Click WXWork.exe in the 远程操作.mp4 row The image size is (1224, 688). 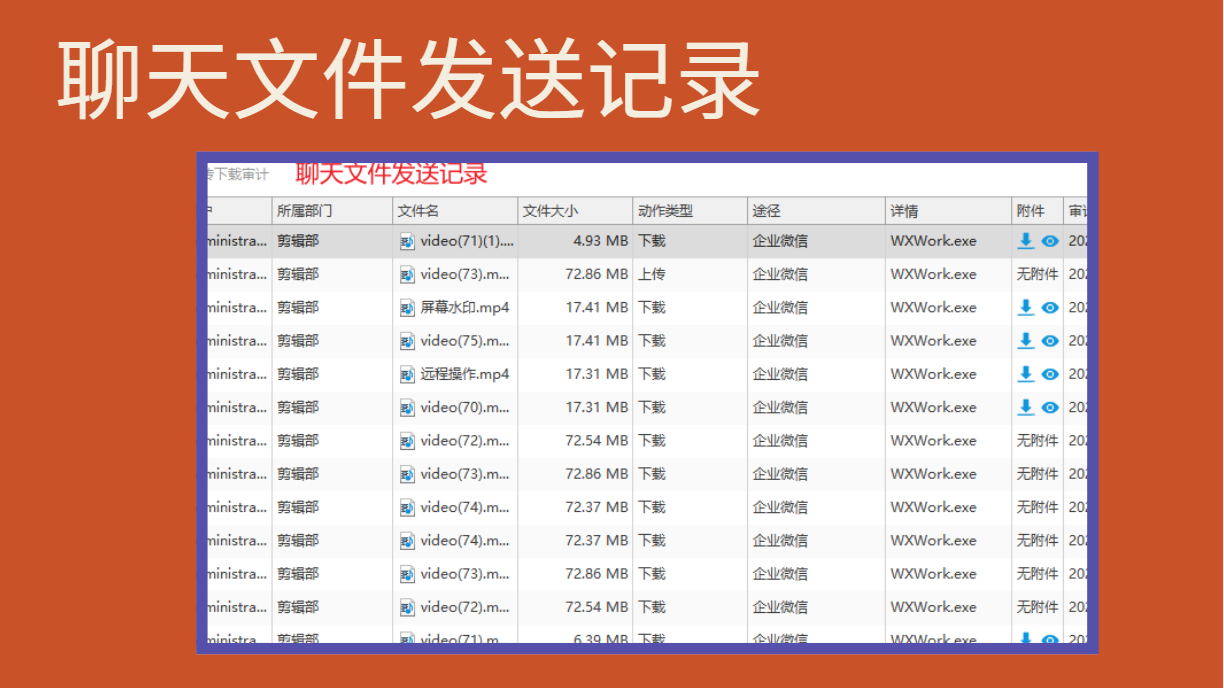(x=934, y=374)
